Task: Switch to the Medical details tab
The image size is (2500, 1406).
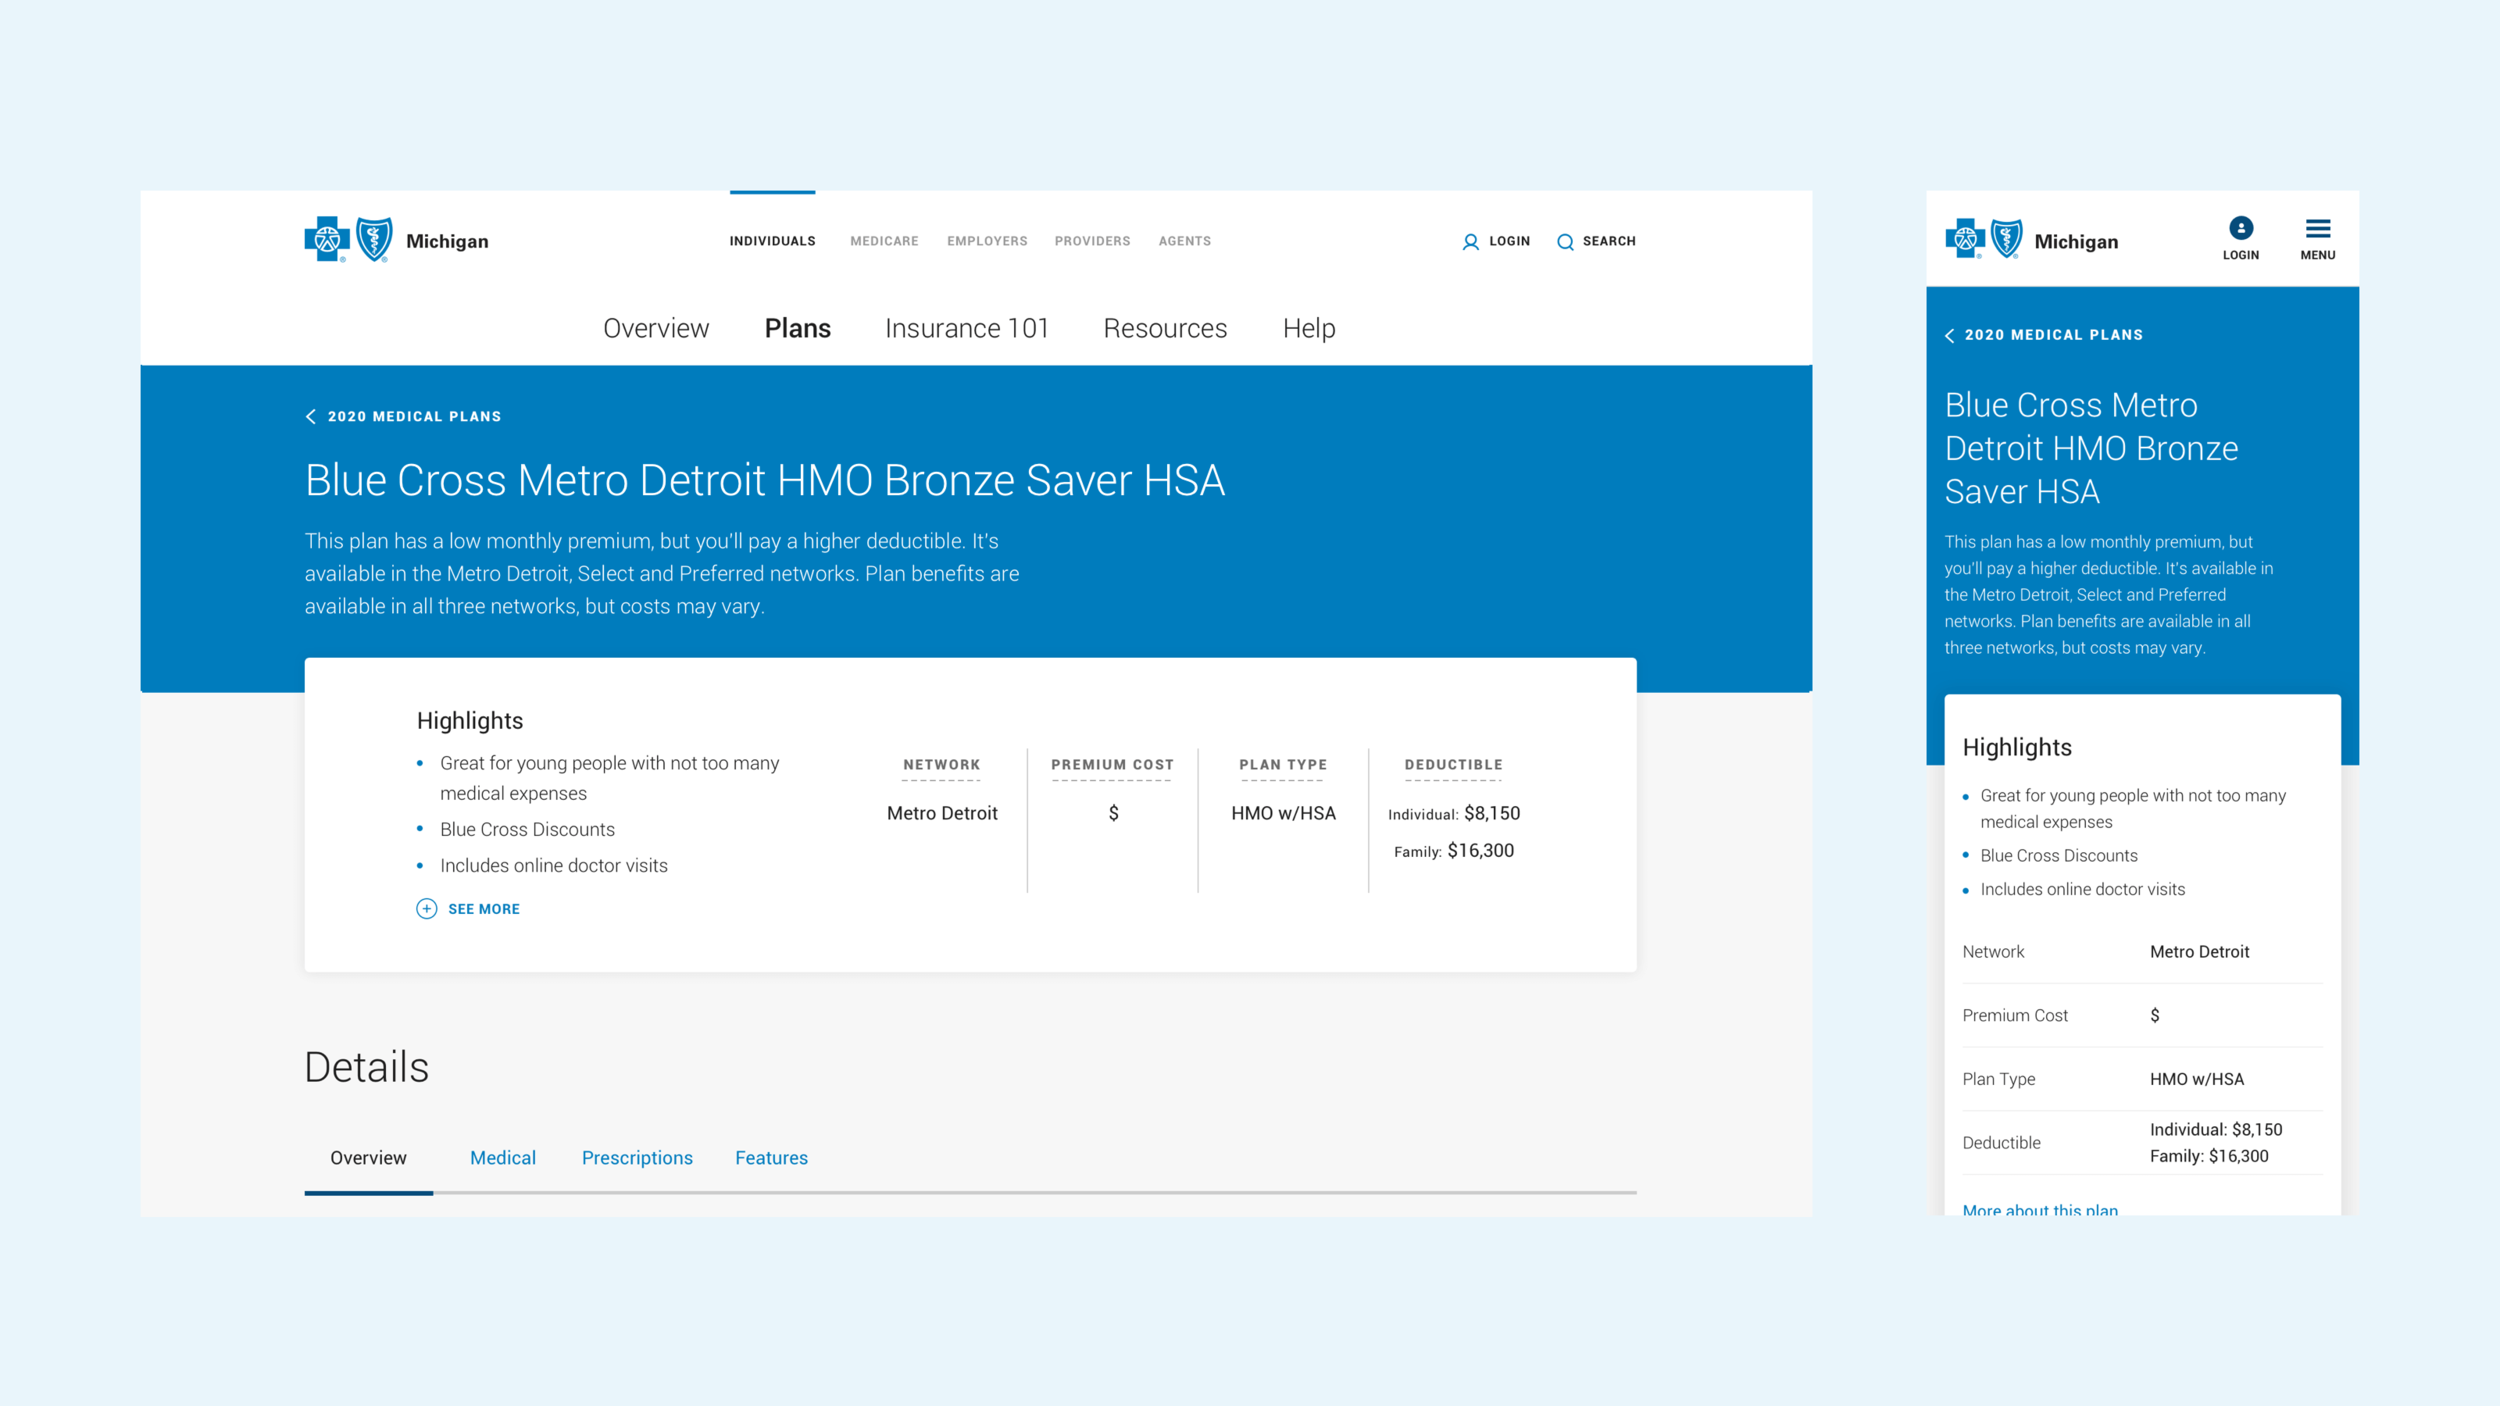Action: tap(503, 1158)
